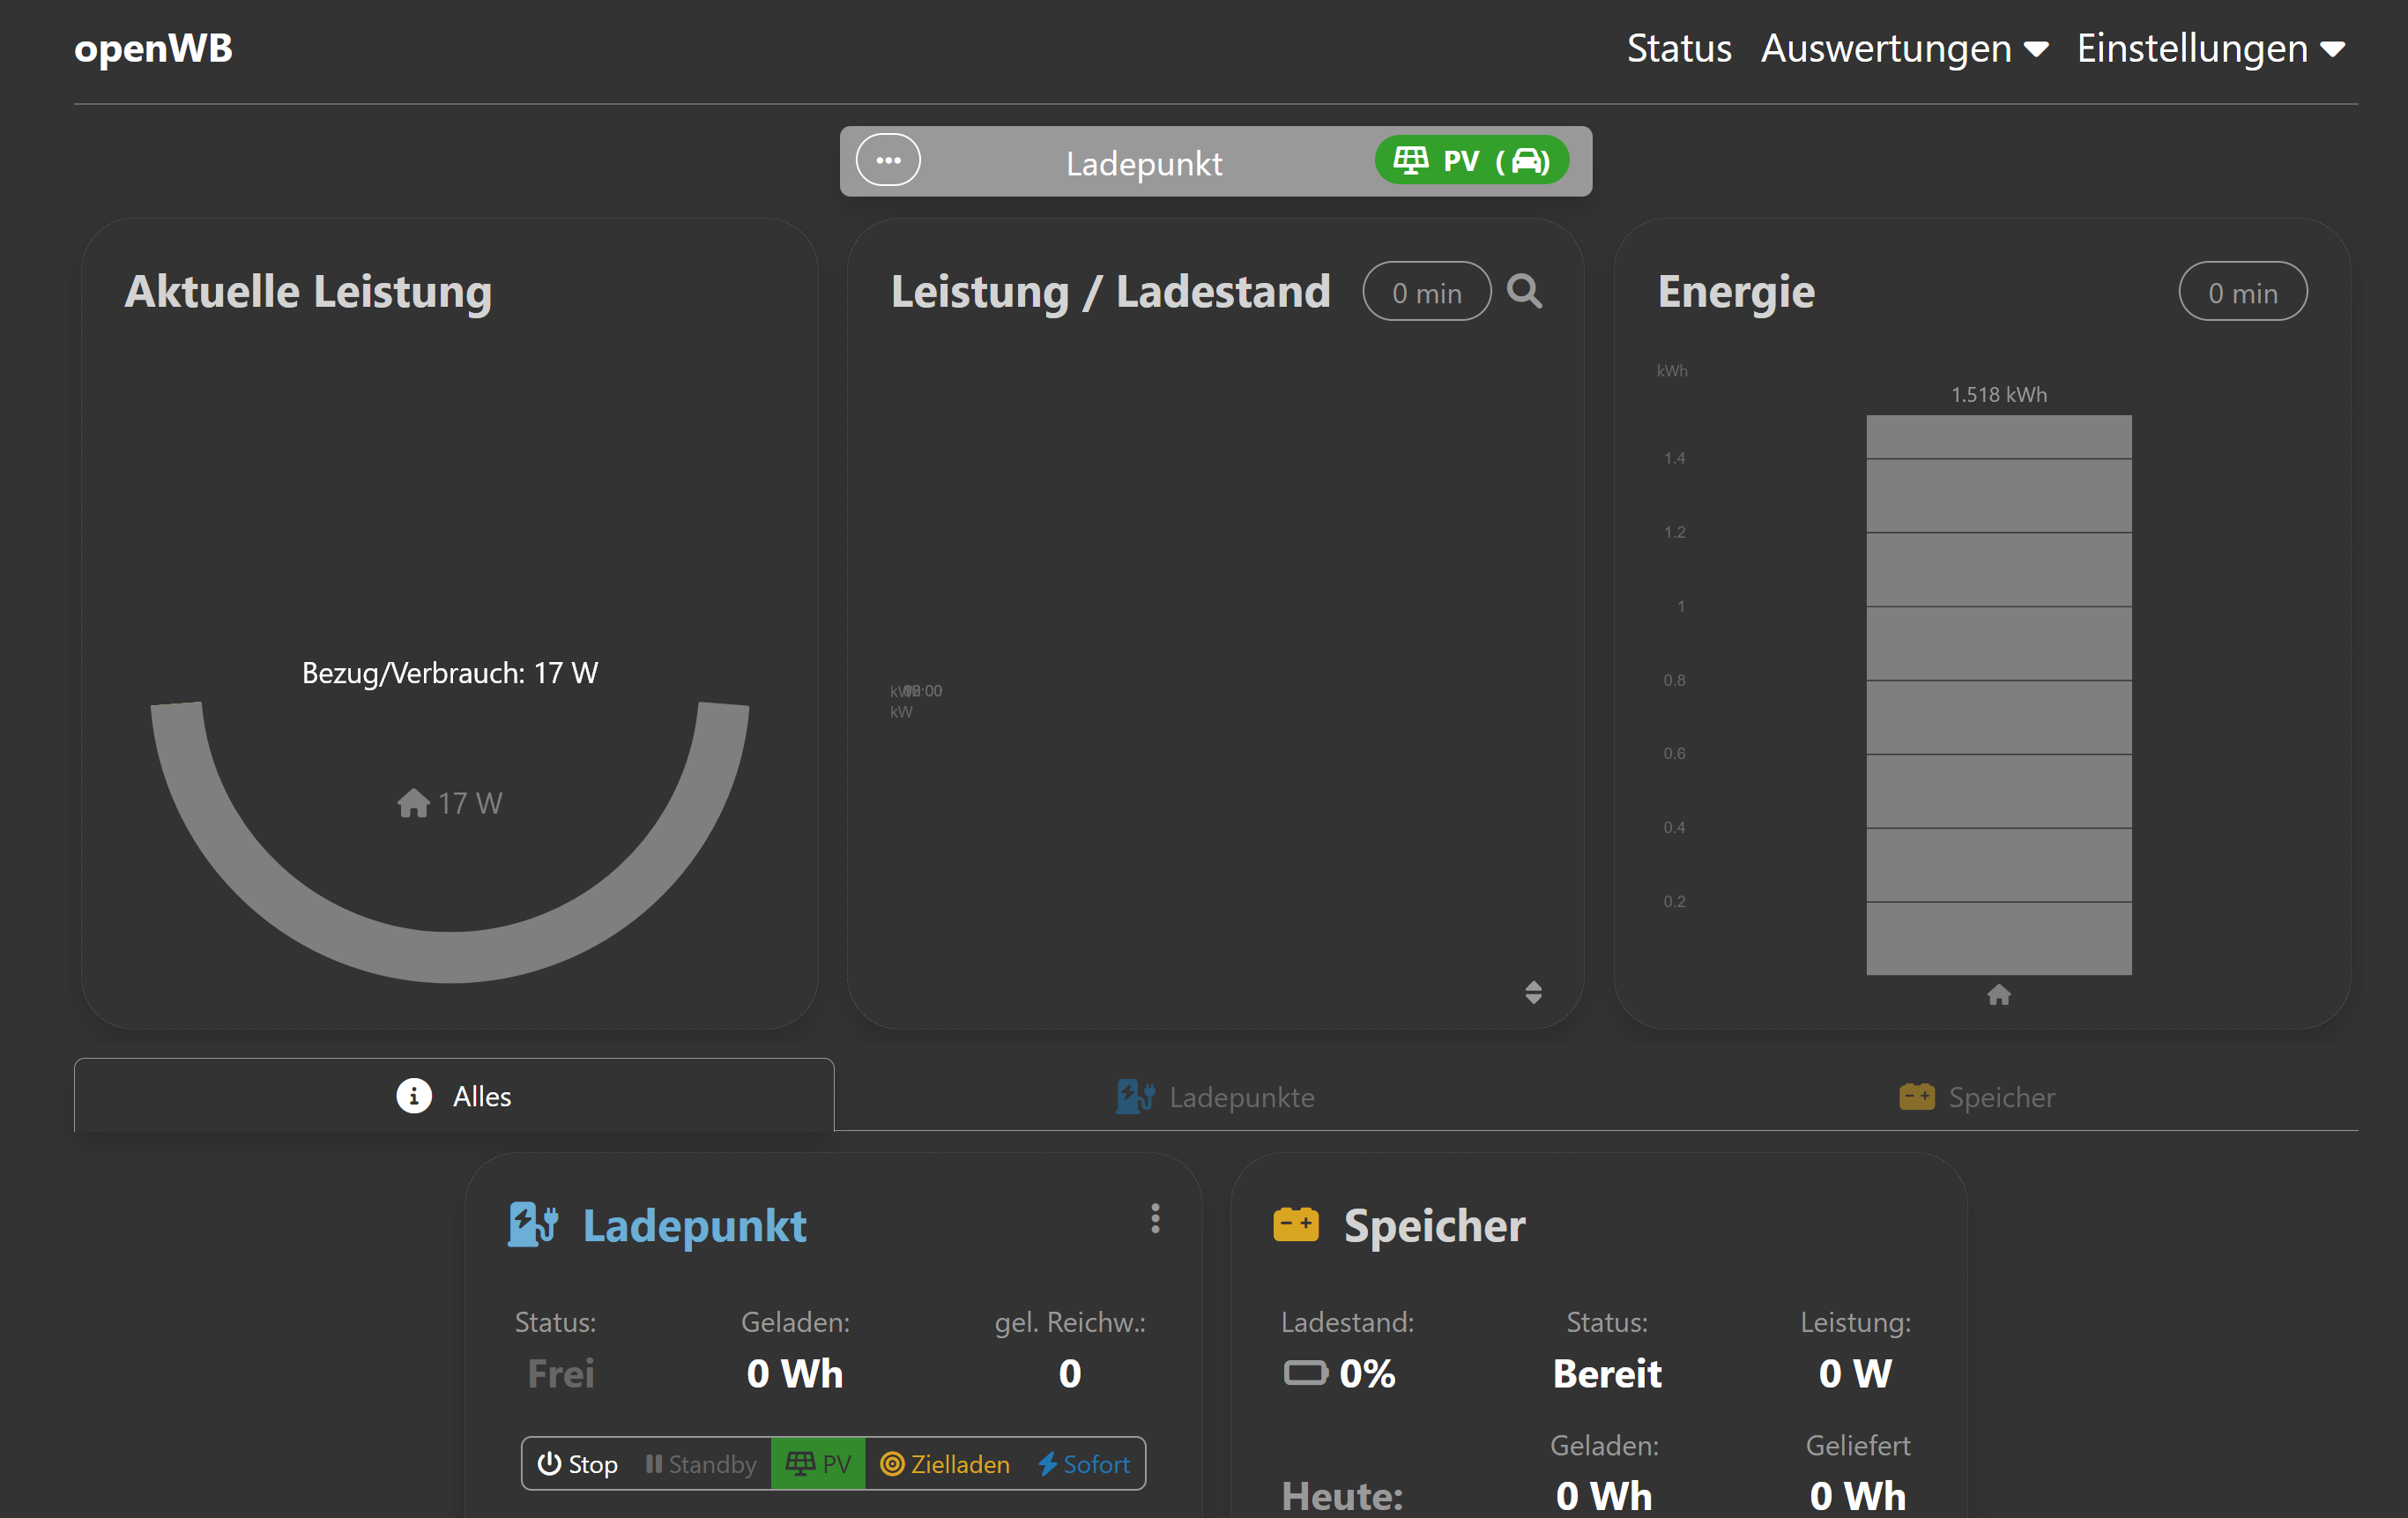
Task: Click the up-down arrows icon in power graph
Action: pos(1533,992)
